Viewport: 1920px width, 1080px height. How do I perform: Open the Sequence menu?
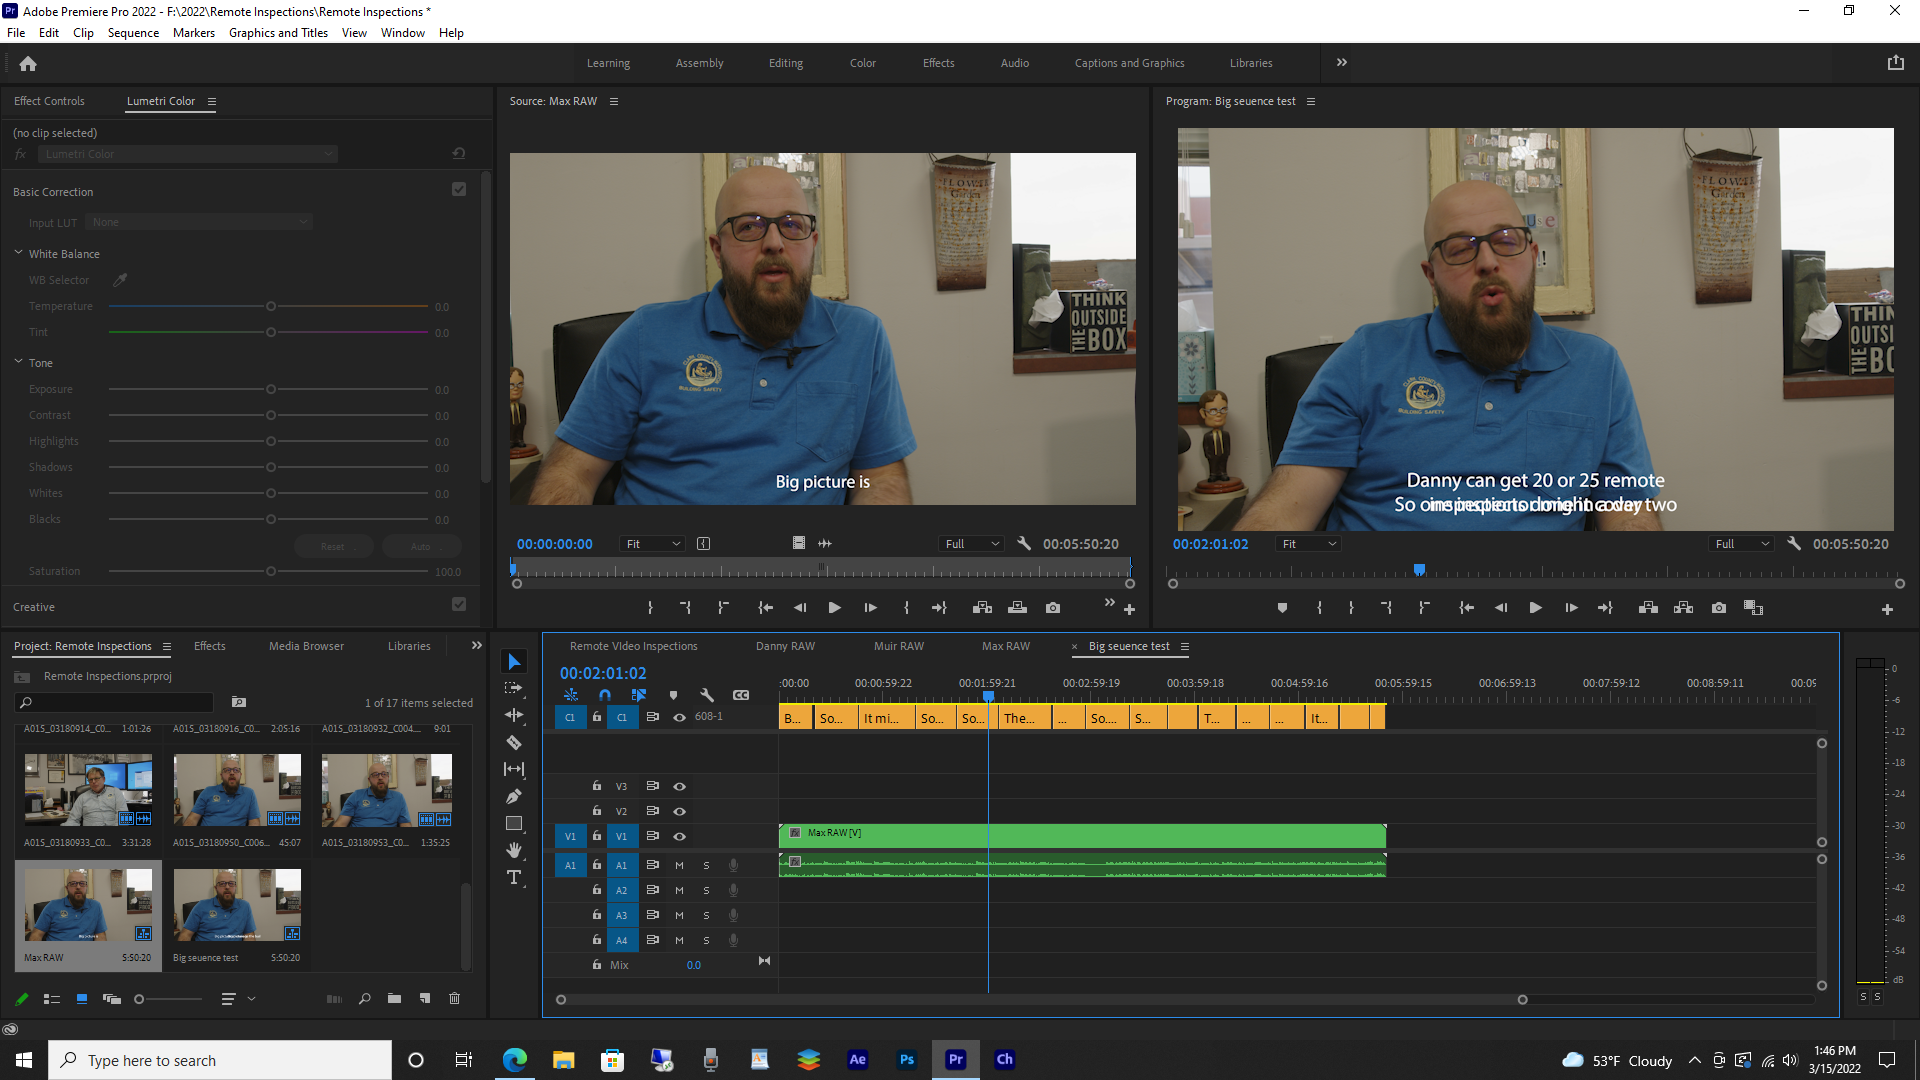[132, 32]
